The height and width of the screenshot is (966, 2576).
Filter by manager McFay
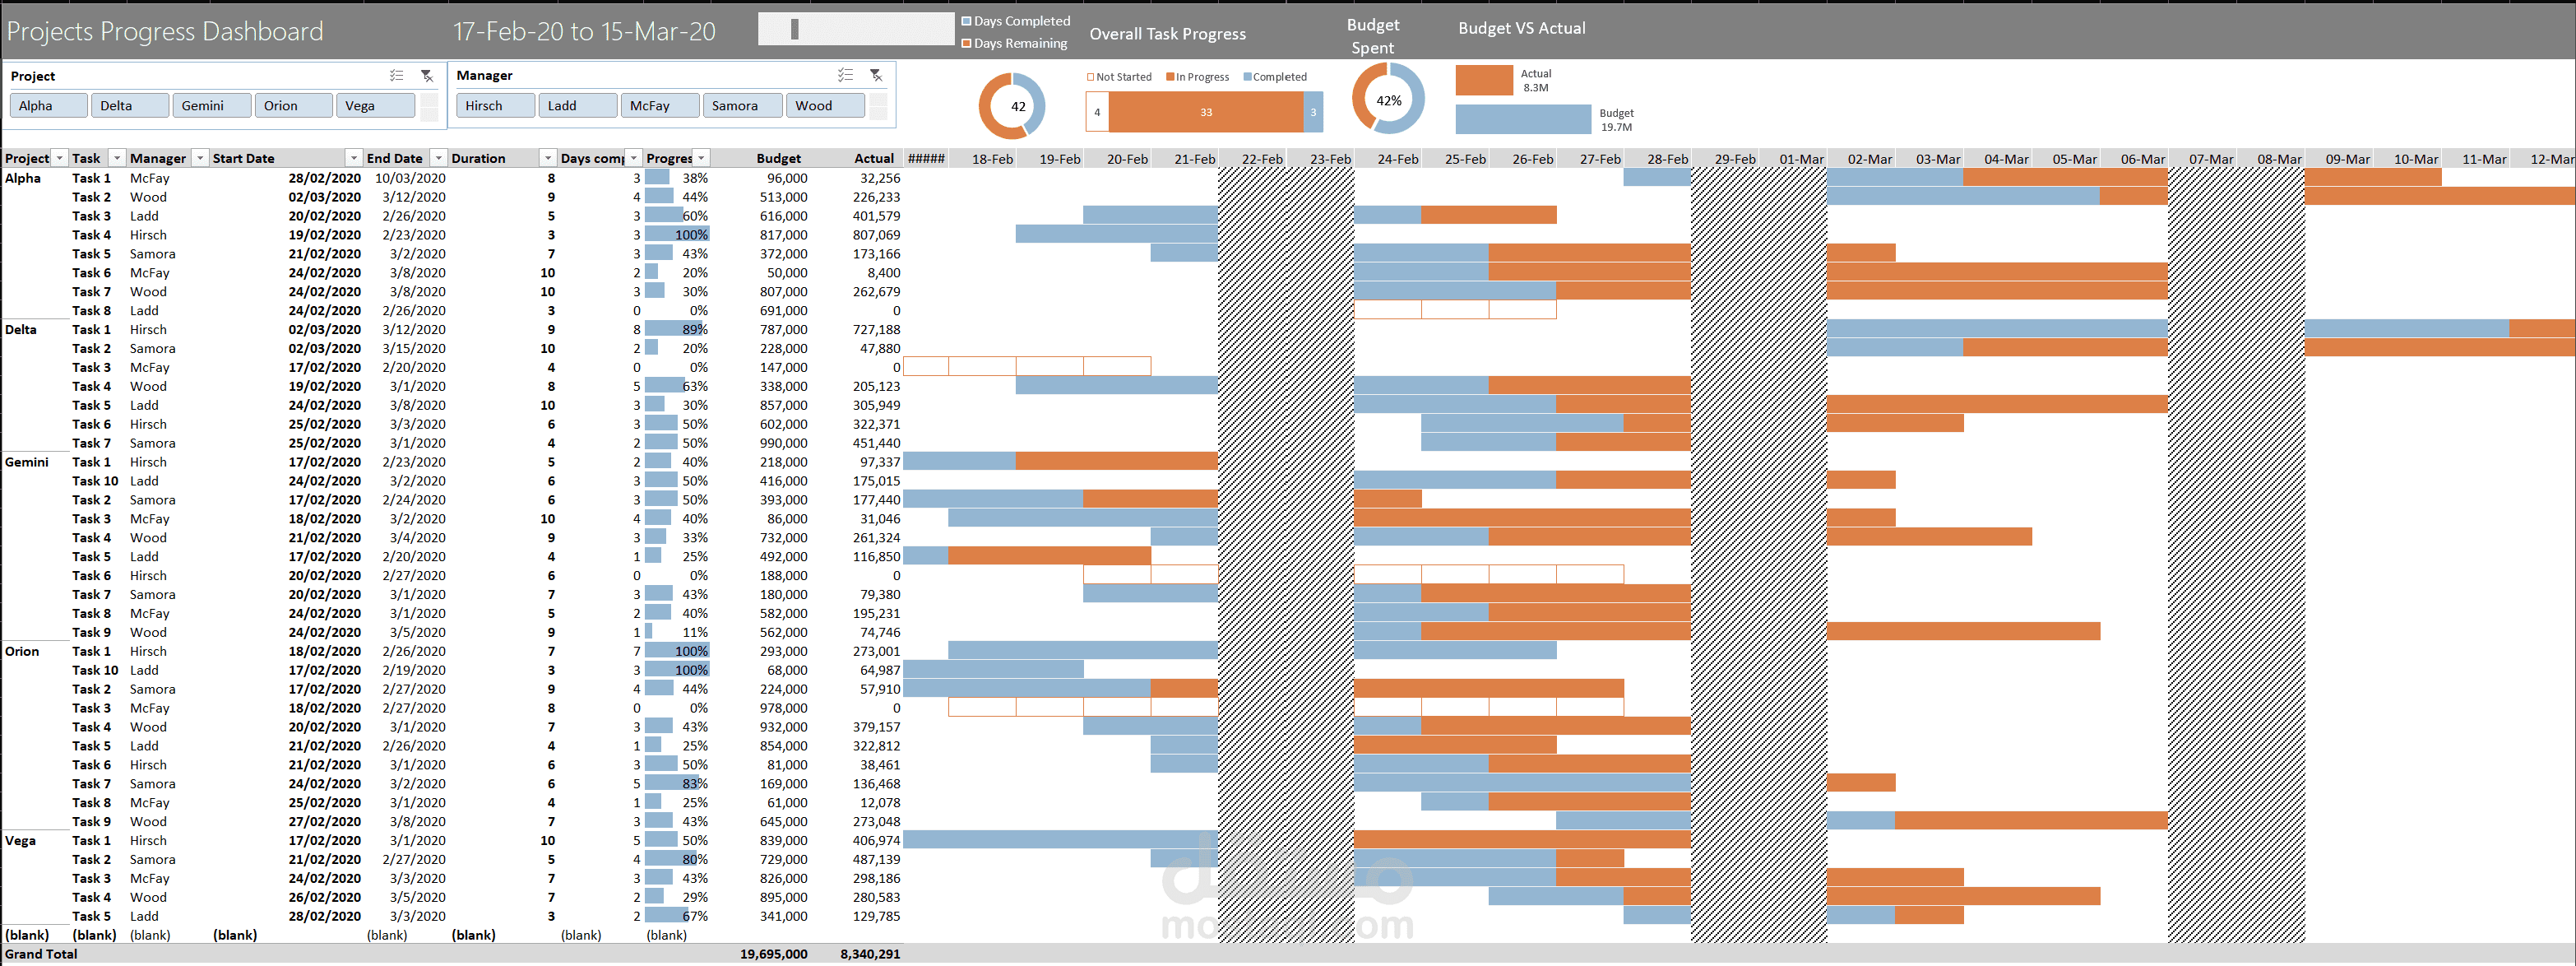point(659,105)
